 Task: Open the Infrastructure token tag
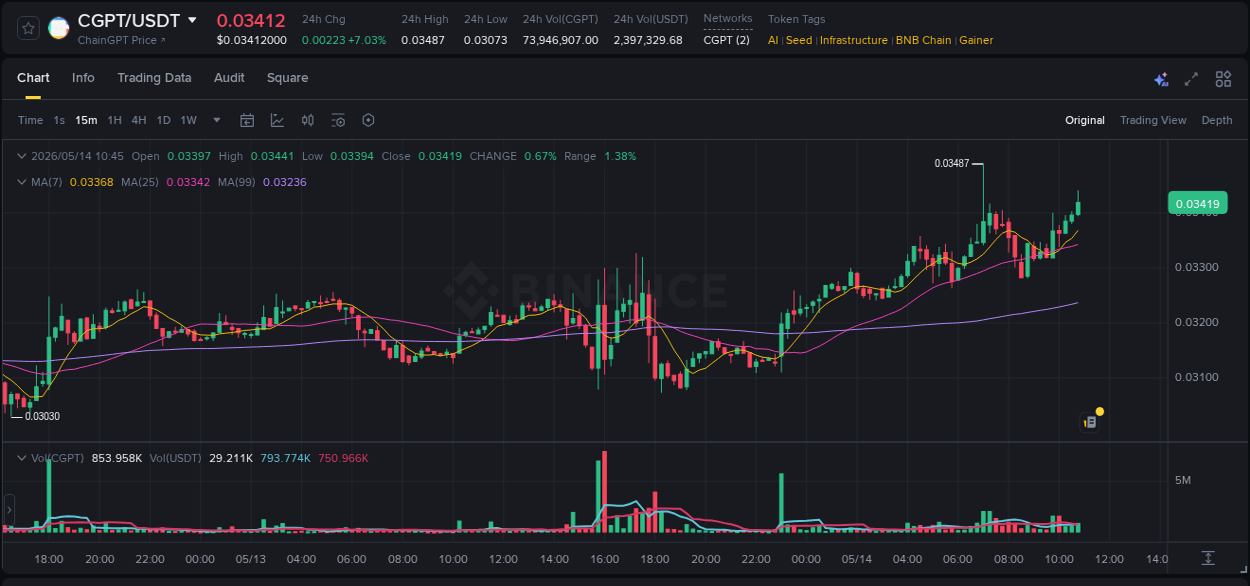point(854,40)
